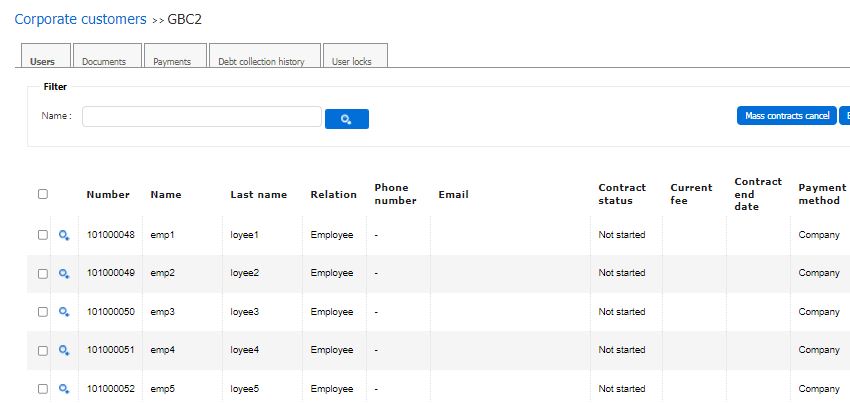Go to Debt collection history tab
The height and width of the screenshot is (403, 850).
[x=261, y=61]
